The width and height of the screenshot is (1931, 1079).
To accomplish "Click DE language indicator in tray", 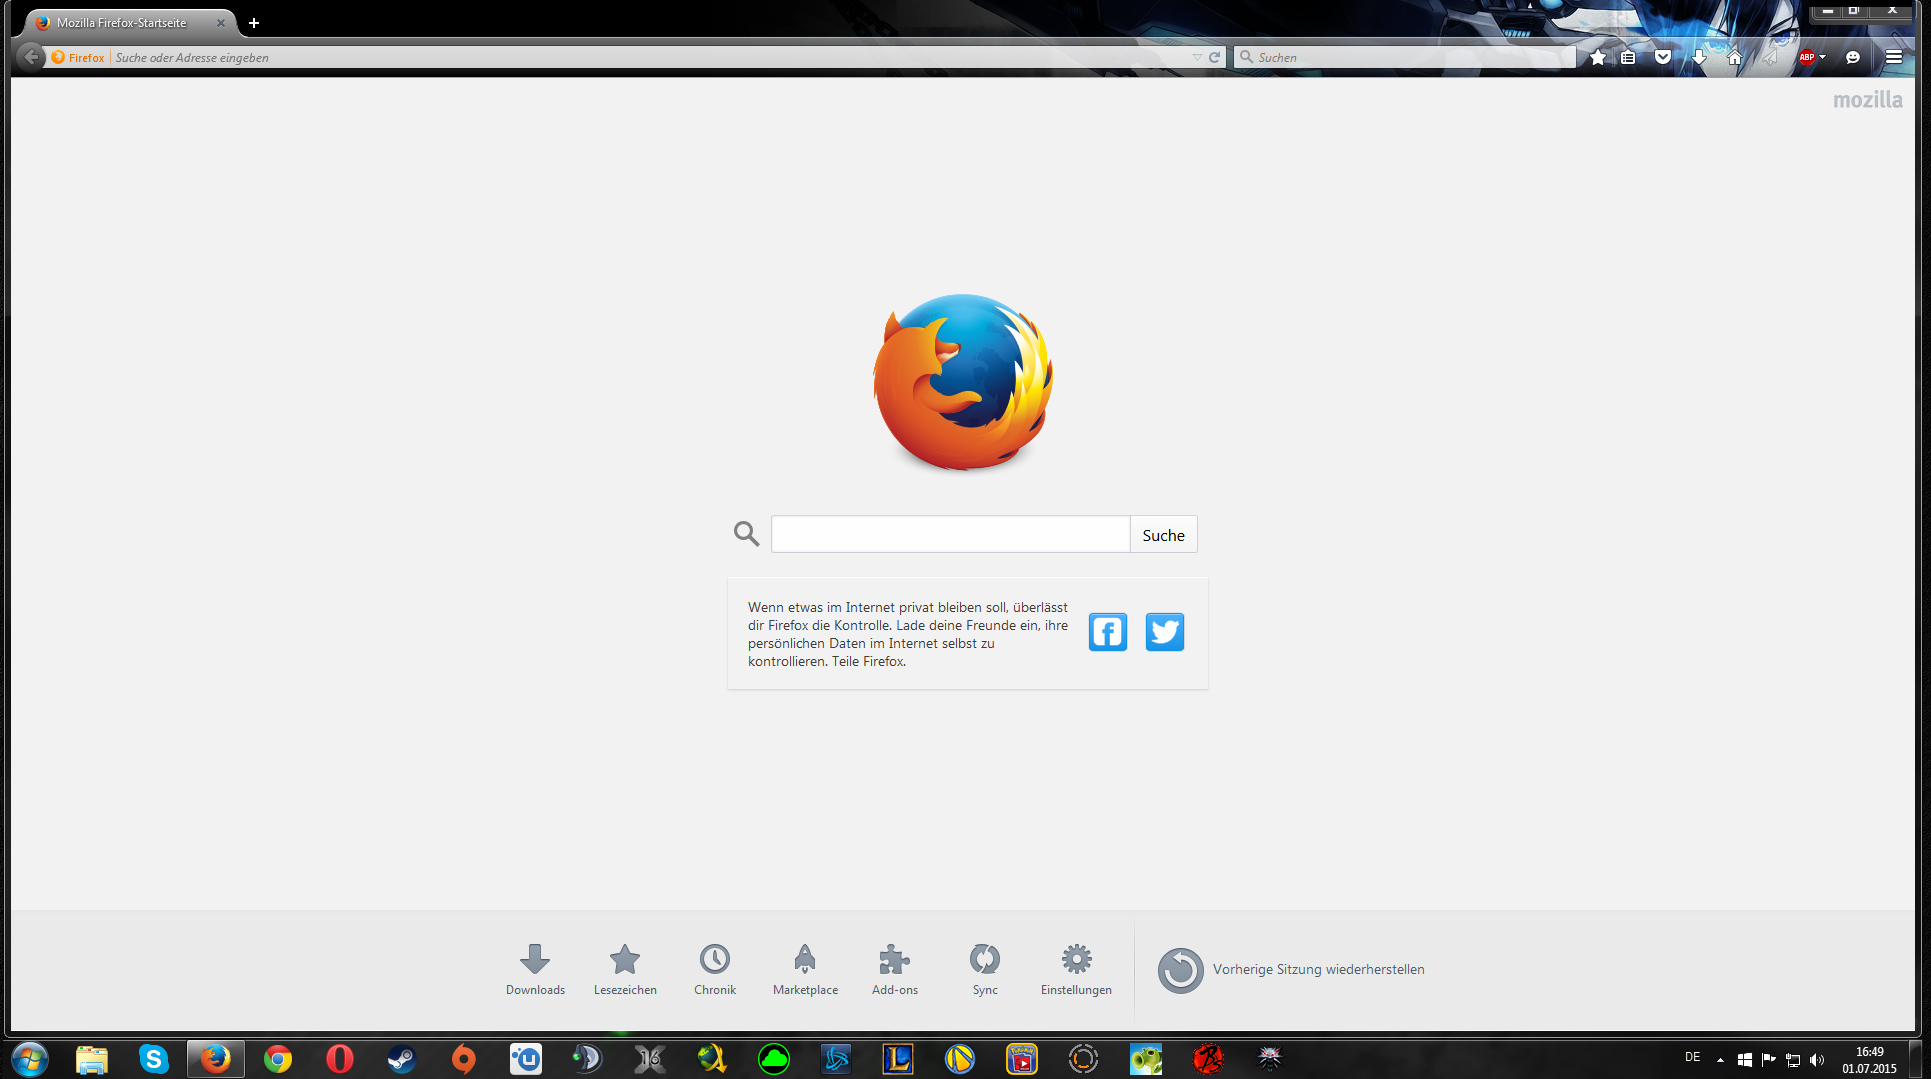I will tap(1693, 1057).
